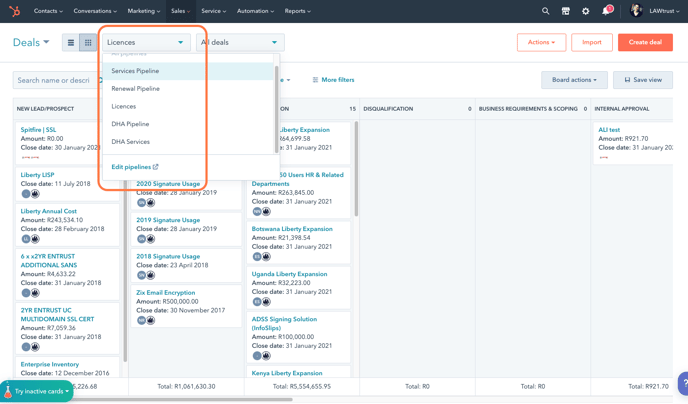688x404 pixels.
Task: Select Services Pipeline option
Action: [x=188, y=71]
